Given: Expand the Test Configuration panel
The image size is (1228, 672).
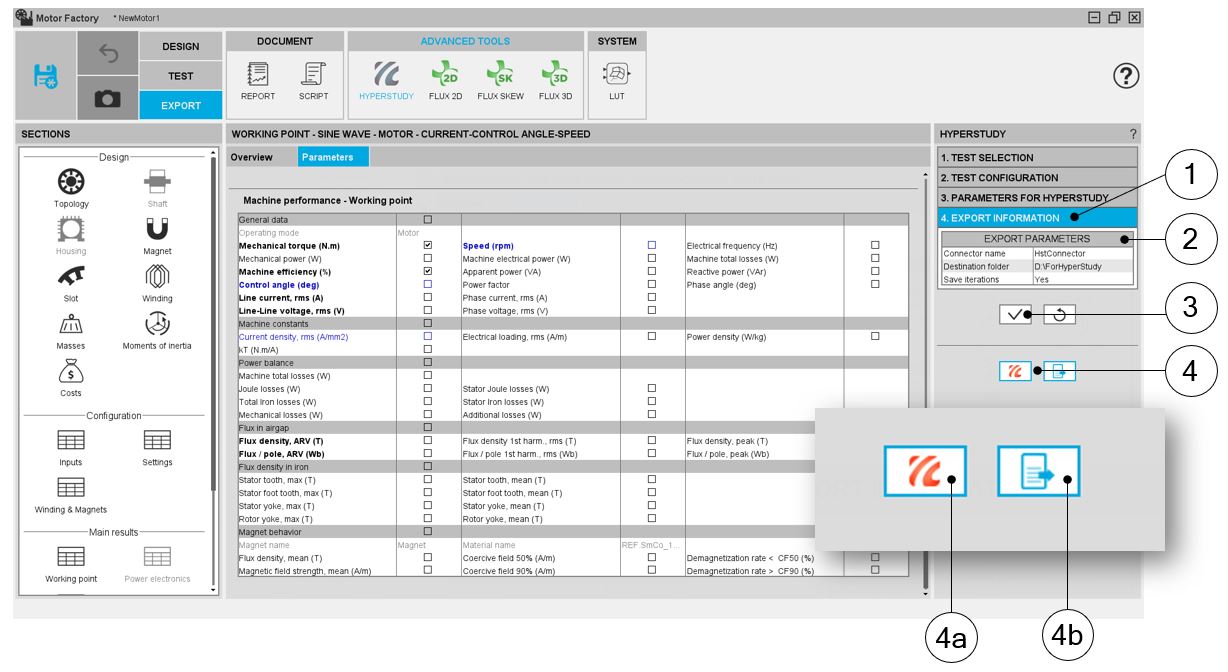Looking at the screenshot, I should click(1037, 177).
